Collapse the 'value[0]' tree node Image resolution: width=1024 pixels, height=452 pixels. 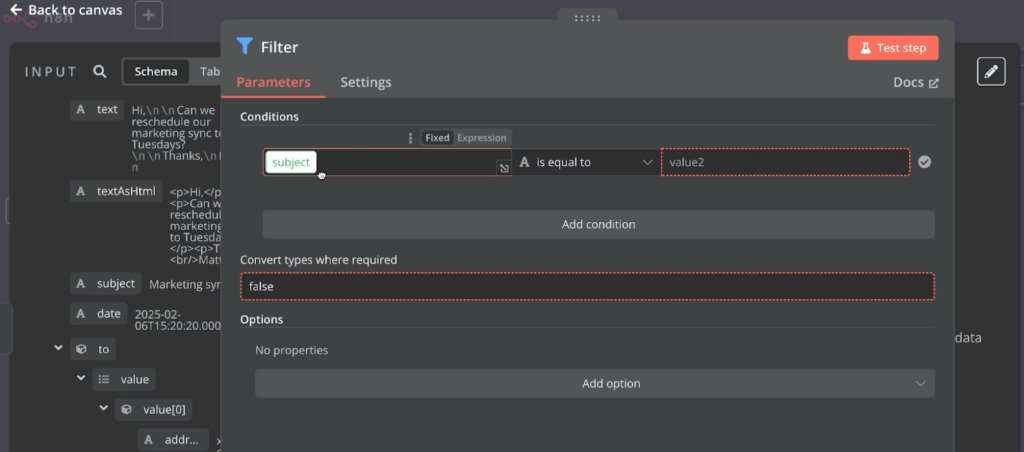104,409
